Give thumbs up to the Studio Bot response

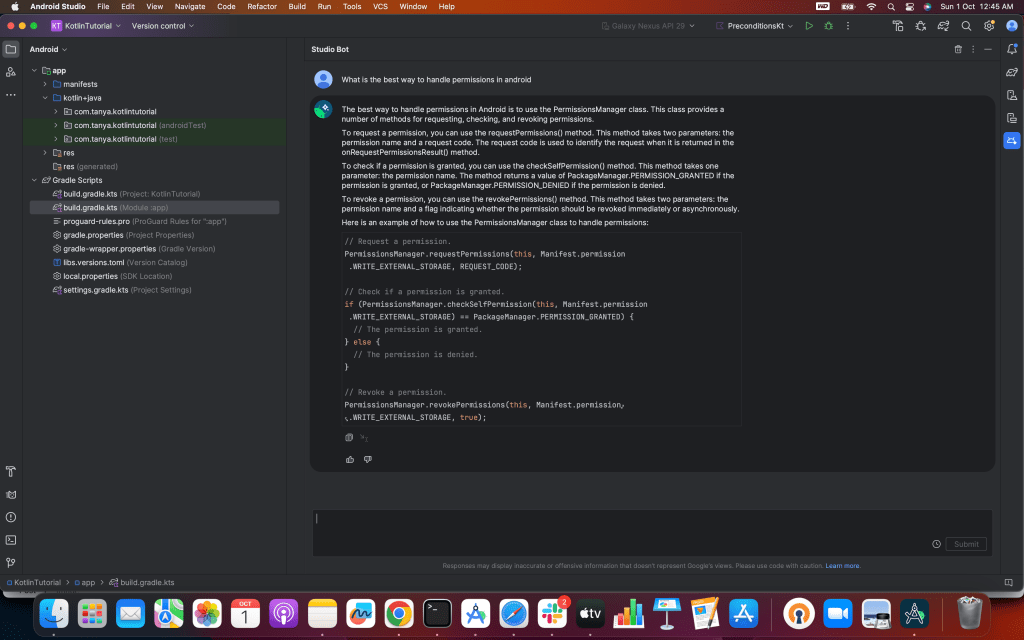pos(350,459)
